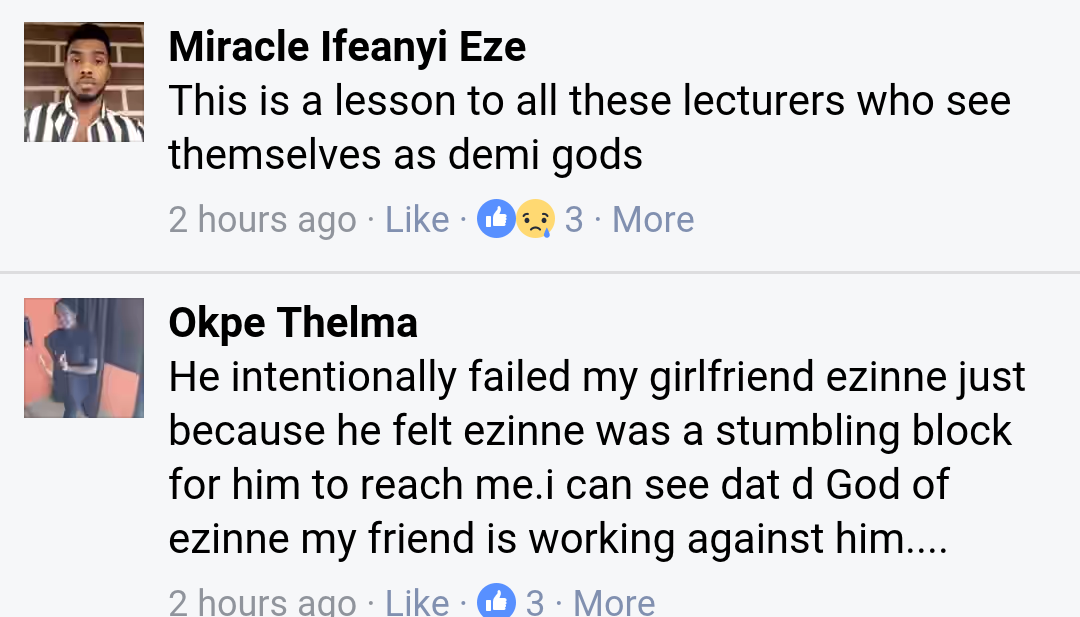This screenshot has width=1080, height=617.
Task: Click the last line 'ezinne my friend is working against him'
Action: pos(557,539)
